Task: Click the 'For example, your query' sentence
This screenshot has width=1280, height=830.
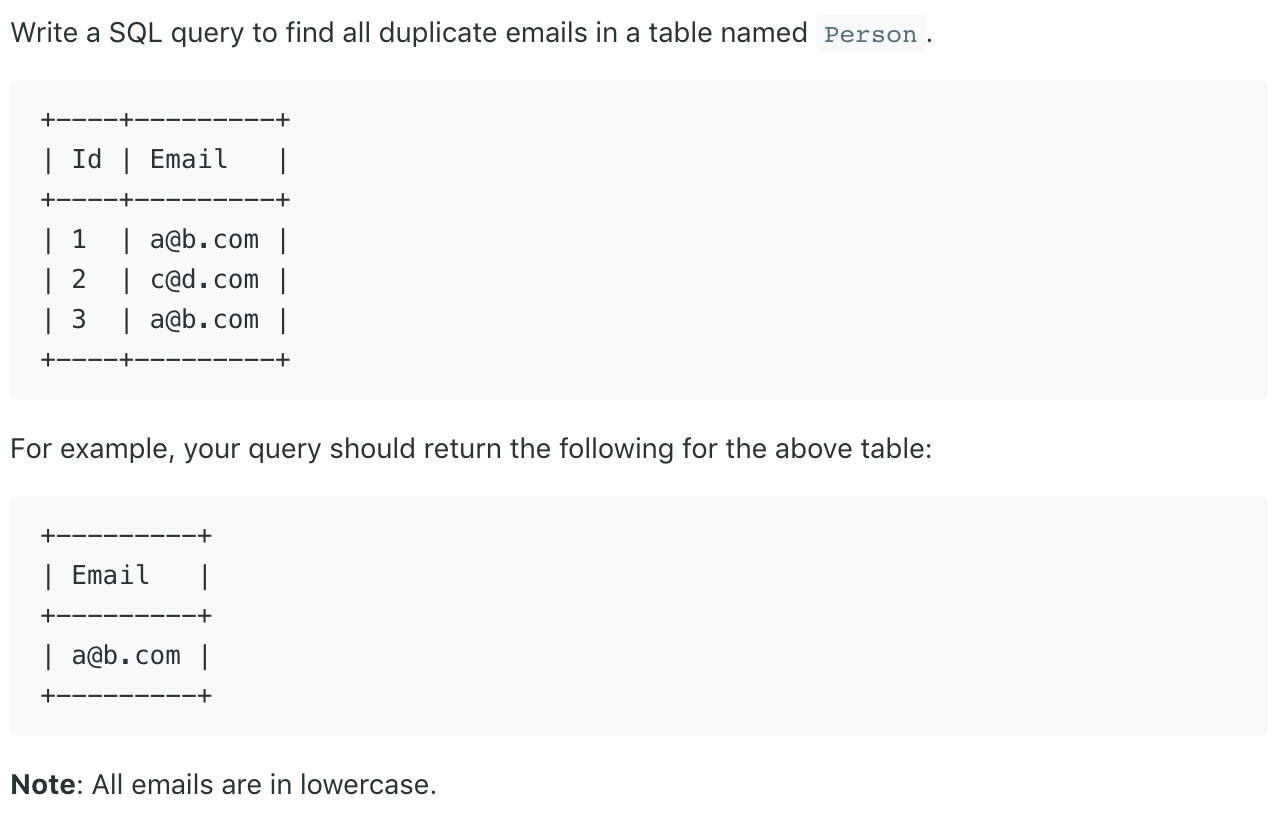Action: click(x=471, y=449)
